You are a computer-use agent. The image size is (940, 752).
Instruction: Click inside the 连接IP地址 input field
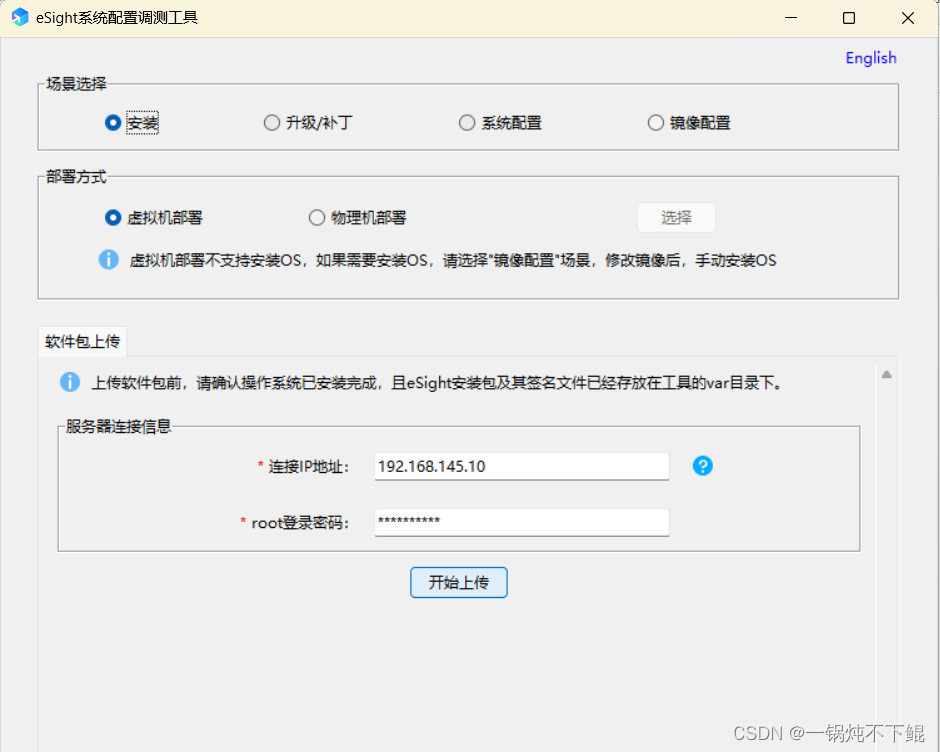click(520, 466)
